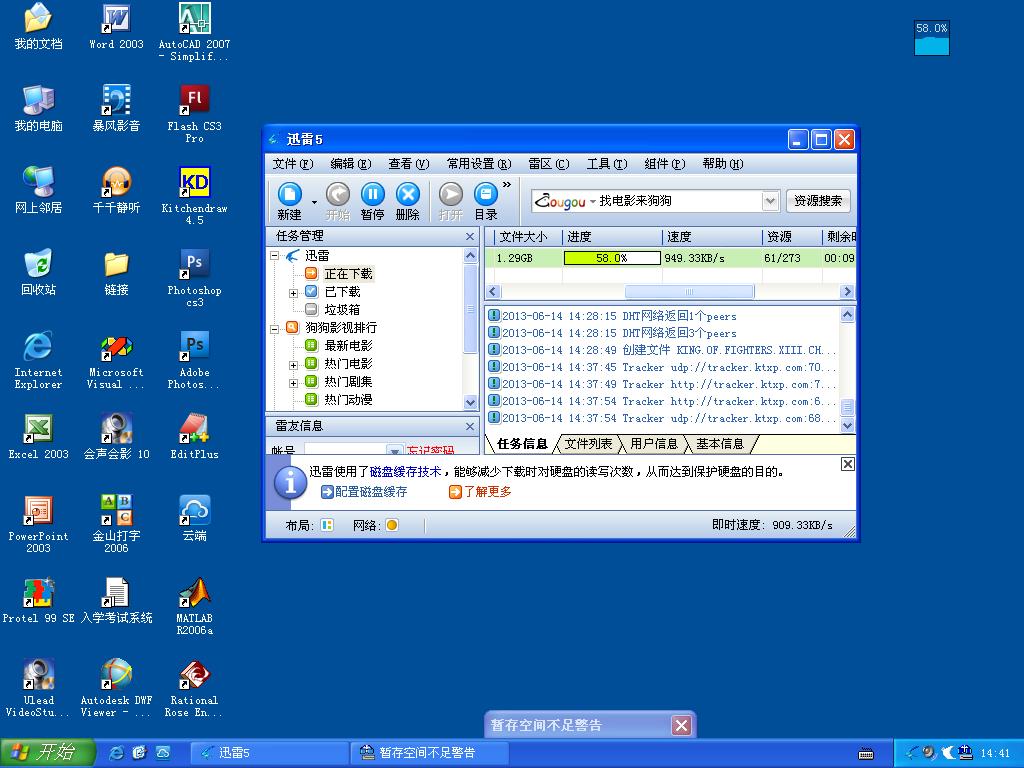The height and width of the screenshot is (768, 1024).
Task: Expand the 热门剧集 tree node
Action: [293, 383]
